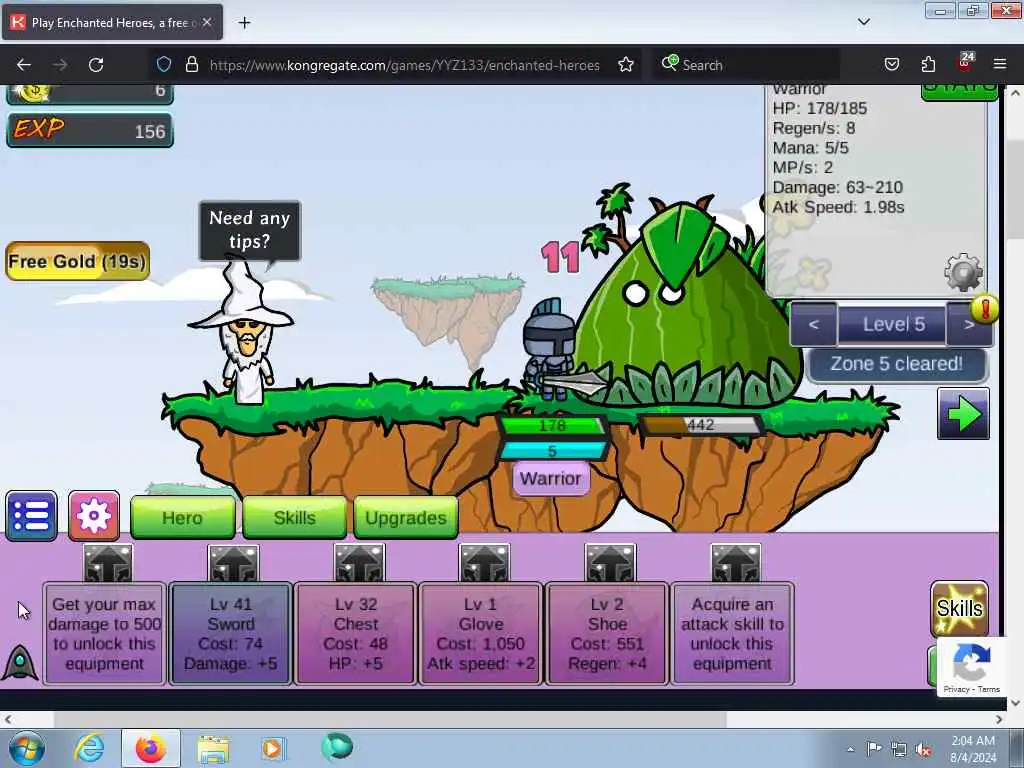Viewport: 1024px width, 768px height.
Task: Click upgrade arrow above attack skill card
Action: tap(735, 564)
